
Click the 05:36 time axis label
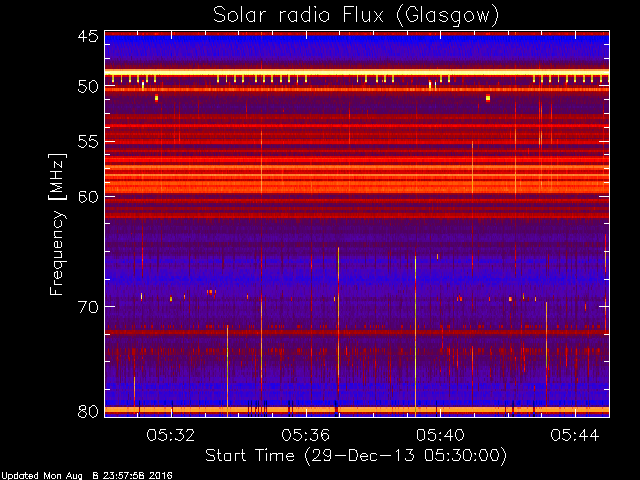(x=306, y=436)
